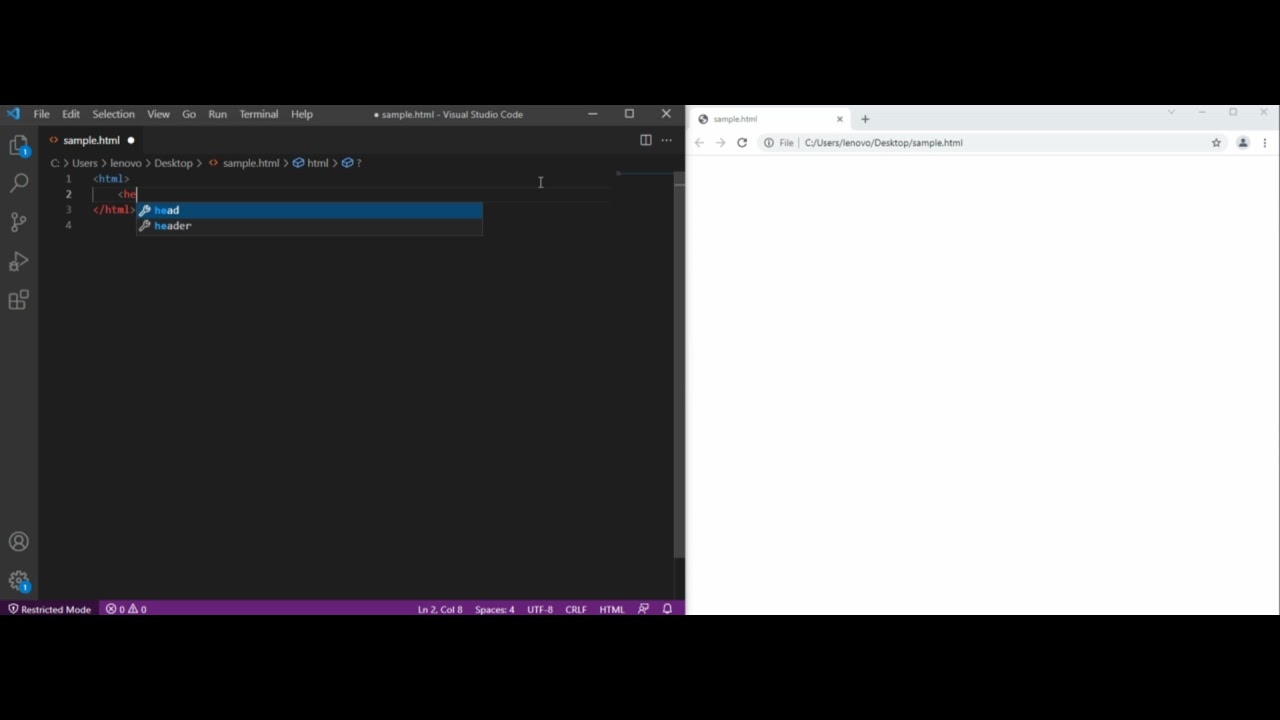Open the Extensions view
Screen dimensions: 1280x720
pyautogui.click(x=18, y=300)
